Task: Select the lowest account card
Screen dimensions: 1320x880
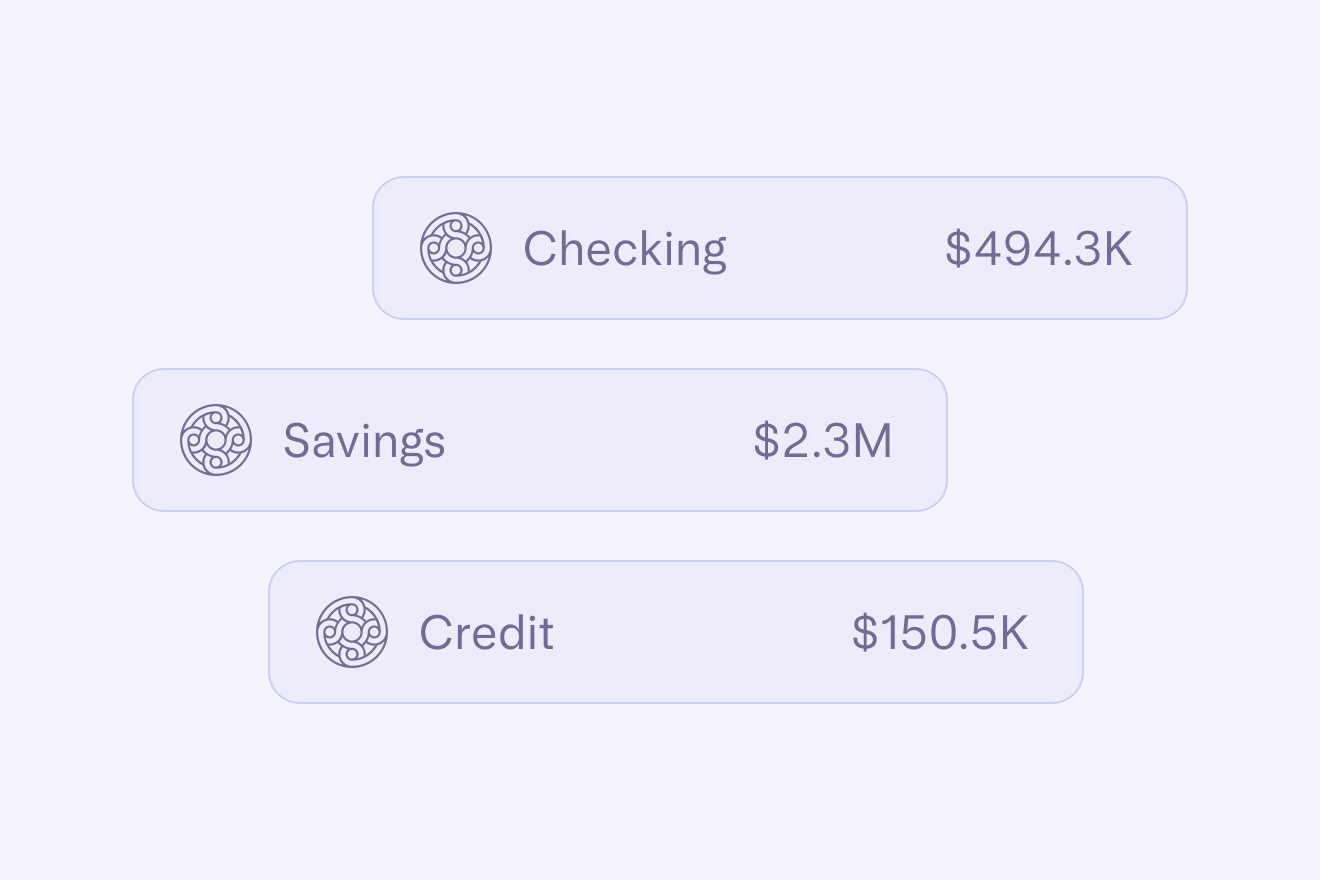Action: click(x=676, y=632)
